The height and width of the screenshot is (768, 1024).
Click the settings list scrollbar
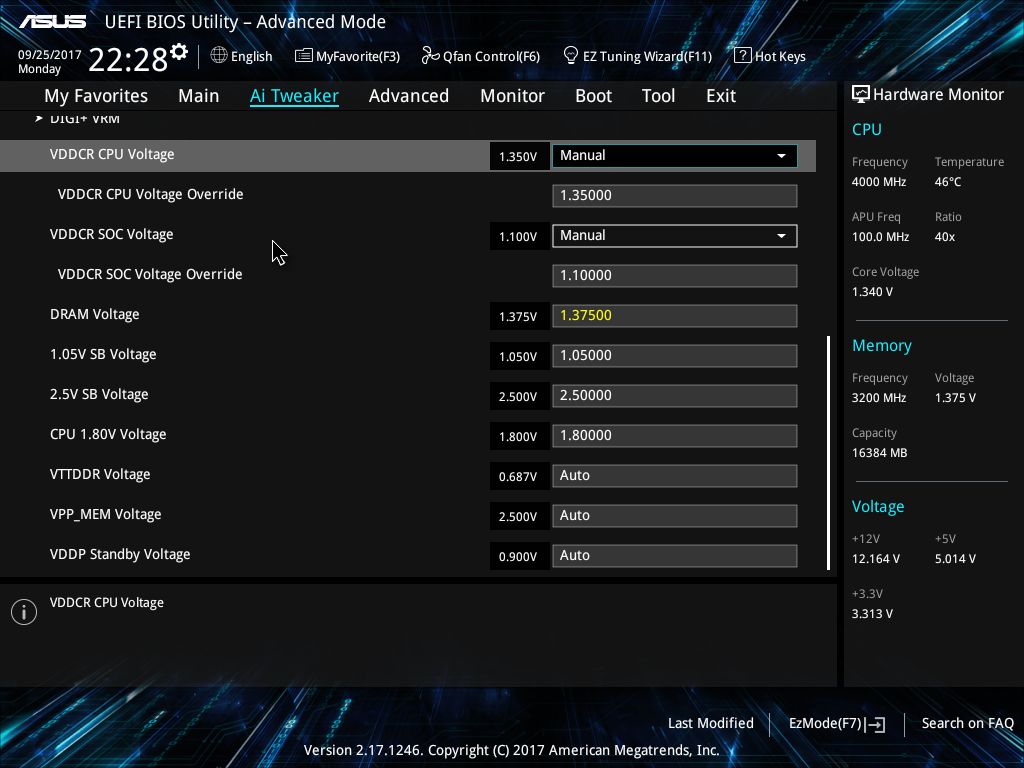coord(828,453)
